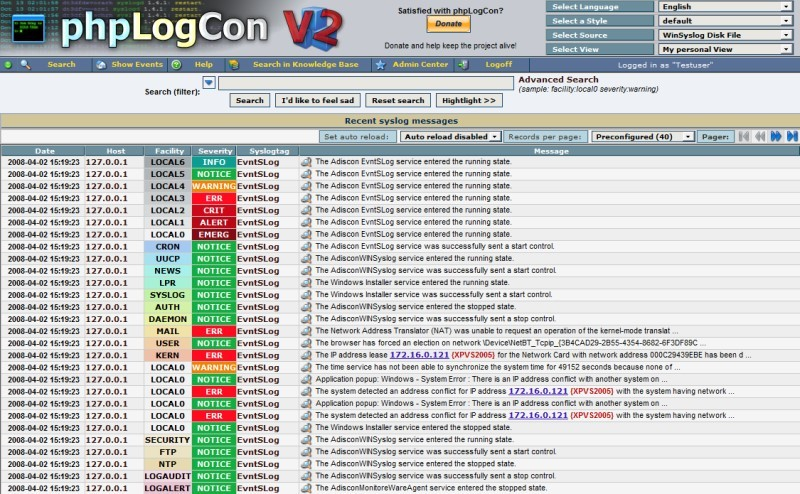Screen dimensions: 800x494
Task: Click the red ERR severity cell in MAIL row
Action: click(x=214, y=331)
